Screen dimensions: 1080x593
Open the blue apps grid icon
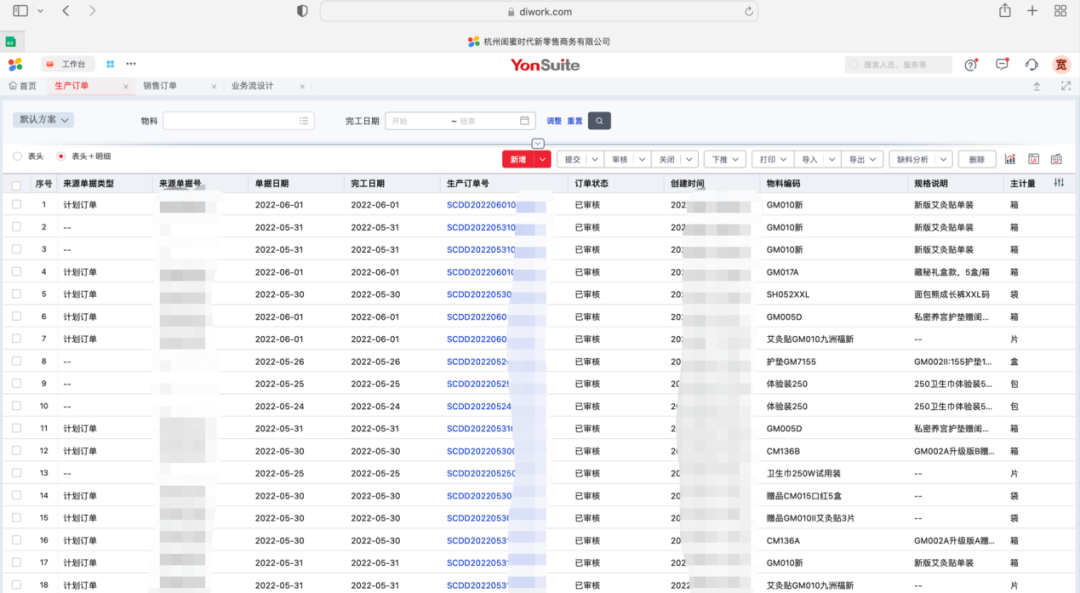[110, 64]
